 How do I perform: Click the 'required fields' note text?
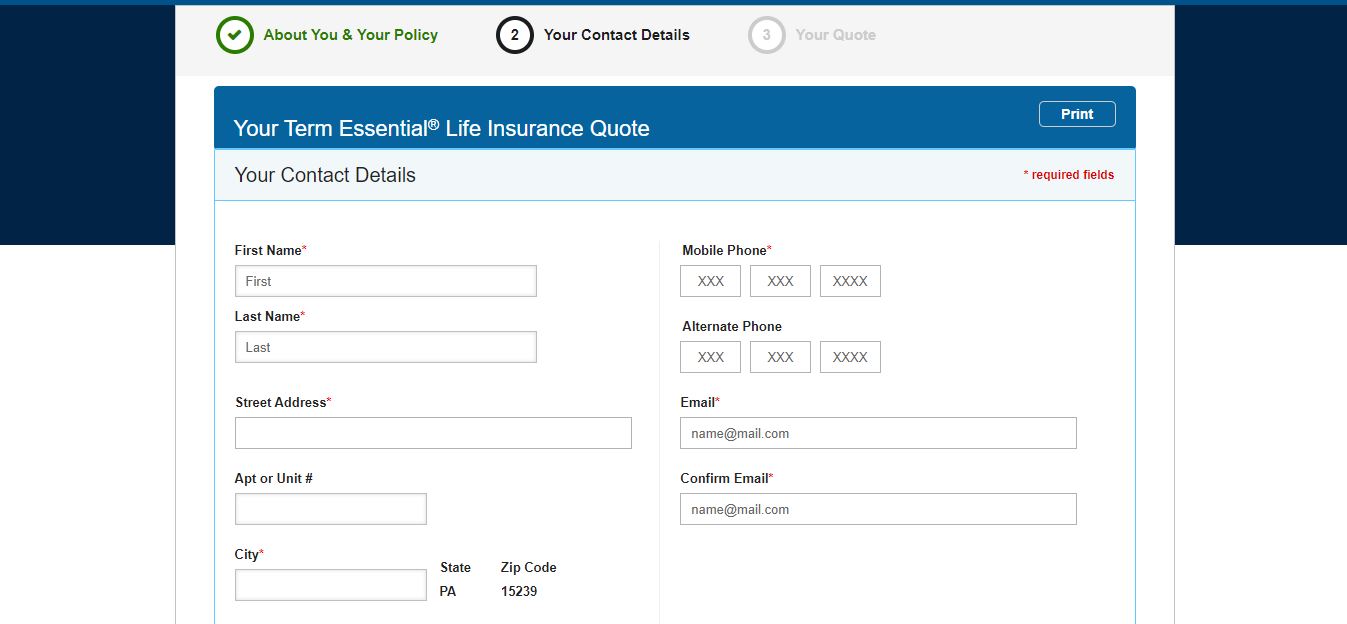tap(1068, 175)
